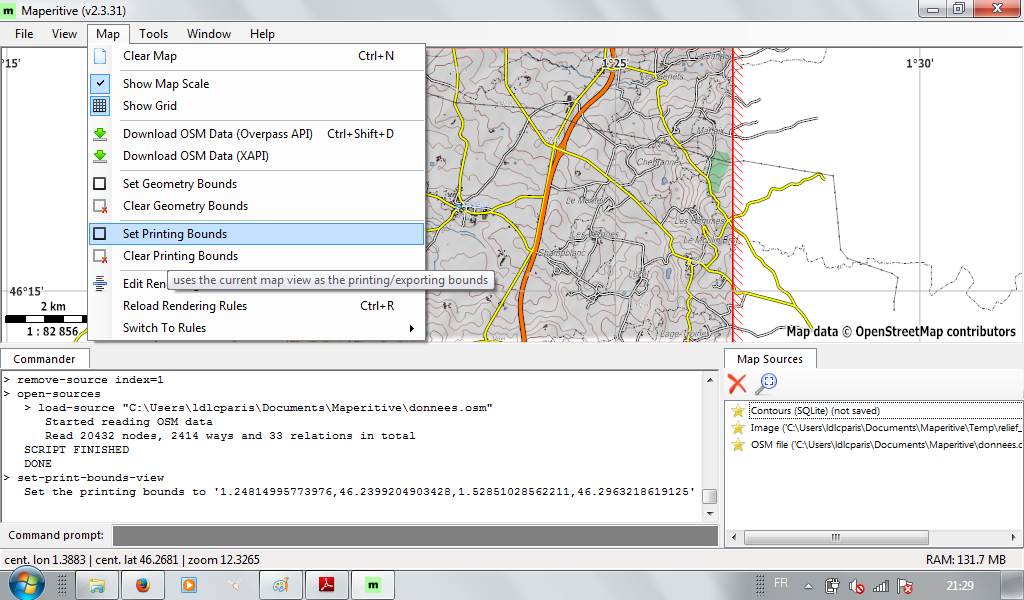The height and width of the screenshot is (600, 1024).
Task: Open Firefox from the taskbar
Action: click(x=142, y=585)
